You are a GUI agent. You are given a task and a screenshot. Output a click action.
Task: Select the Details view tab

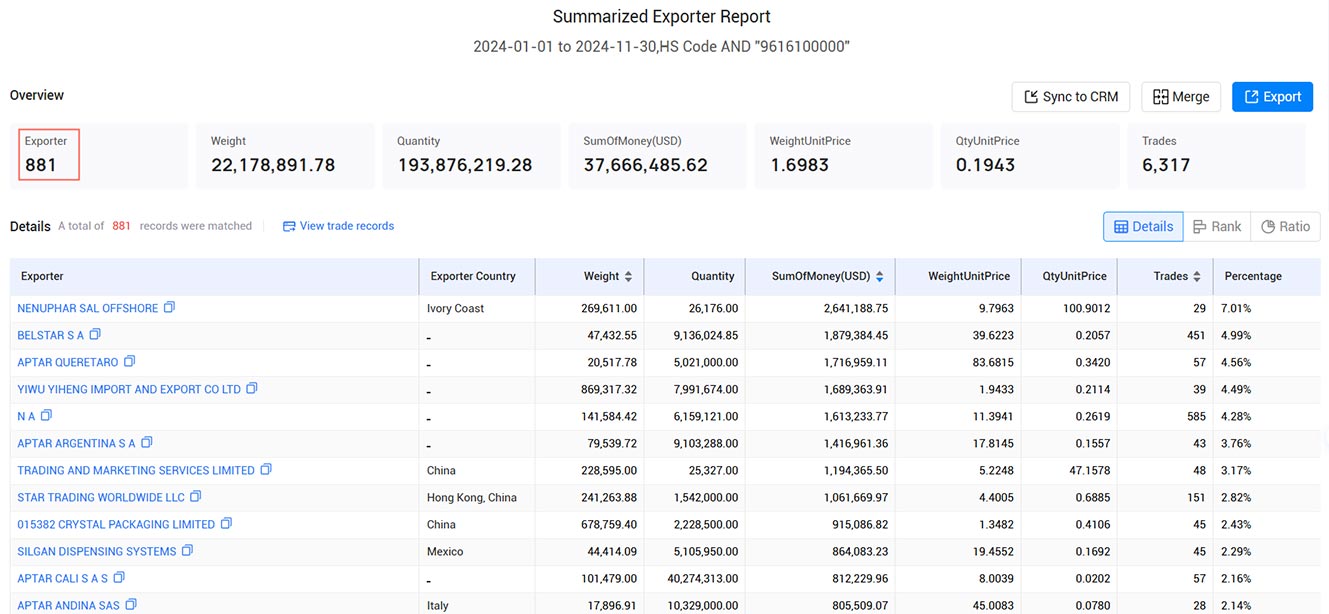[1143, 227]
